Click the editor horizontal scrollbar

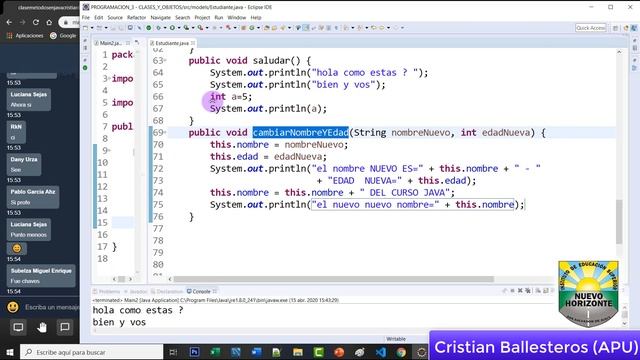click(333, 279)
